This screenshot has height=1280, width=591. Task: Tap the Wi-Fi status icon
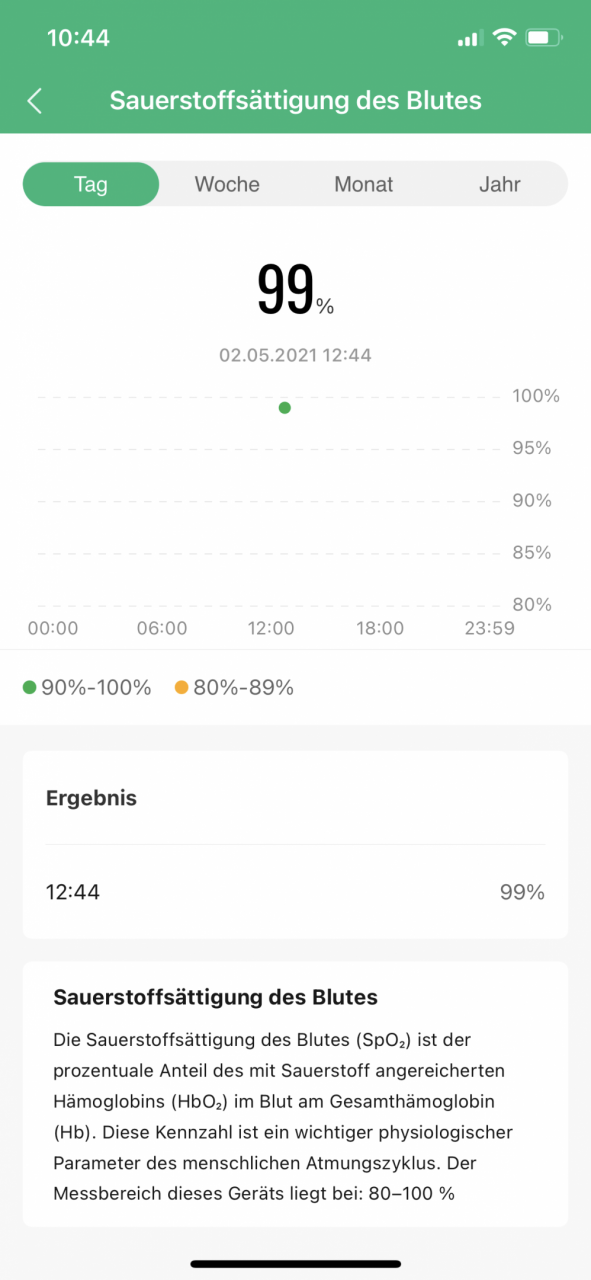pyautogui.click(x=504, y=38)
